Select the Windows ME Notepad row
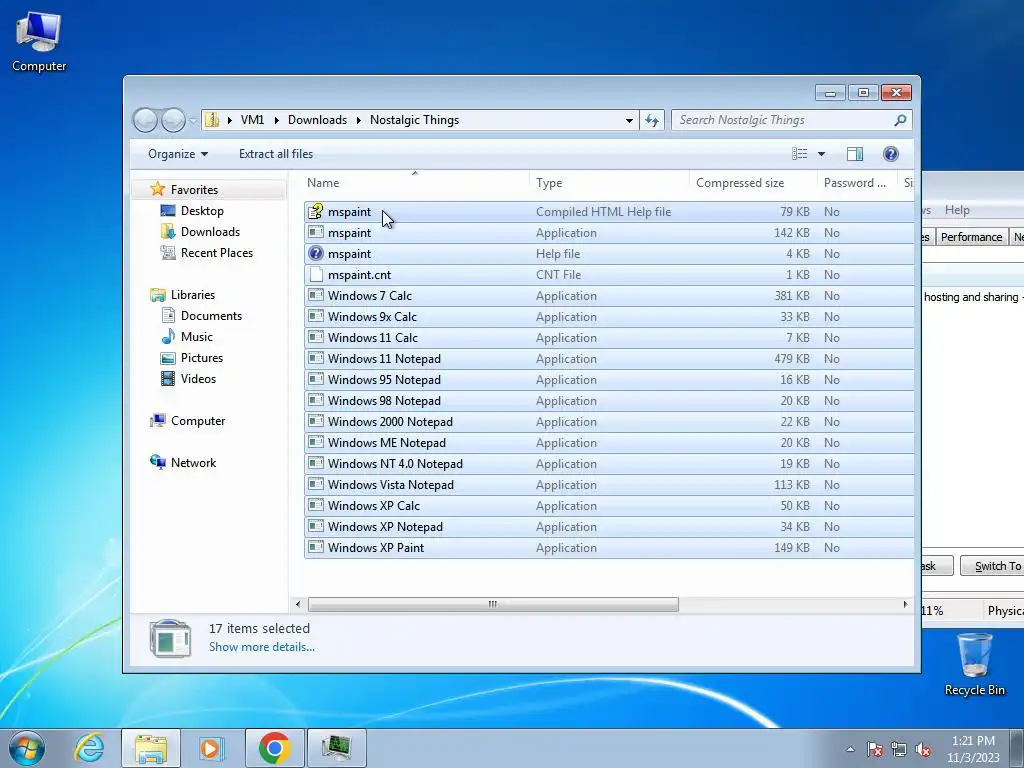 click(x=609, y=443)
